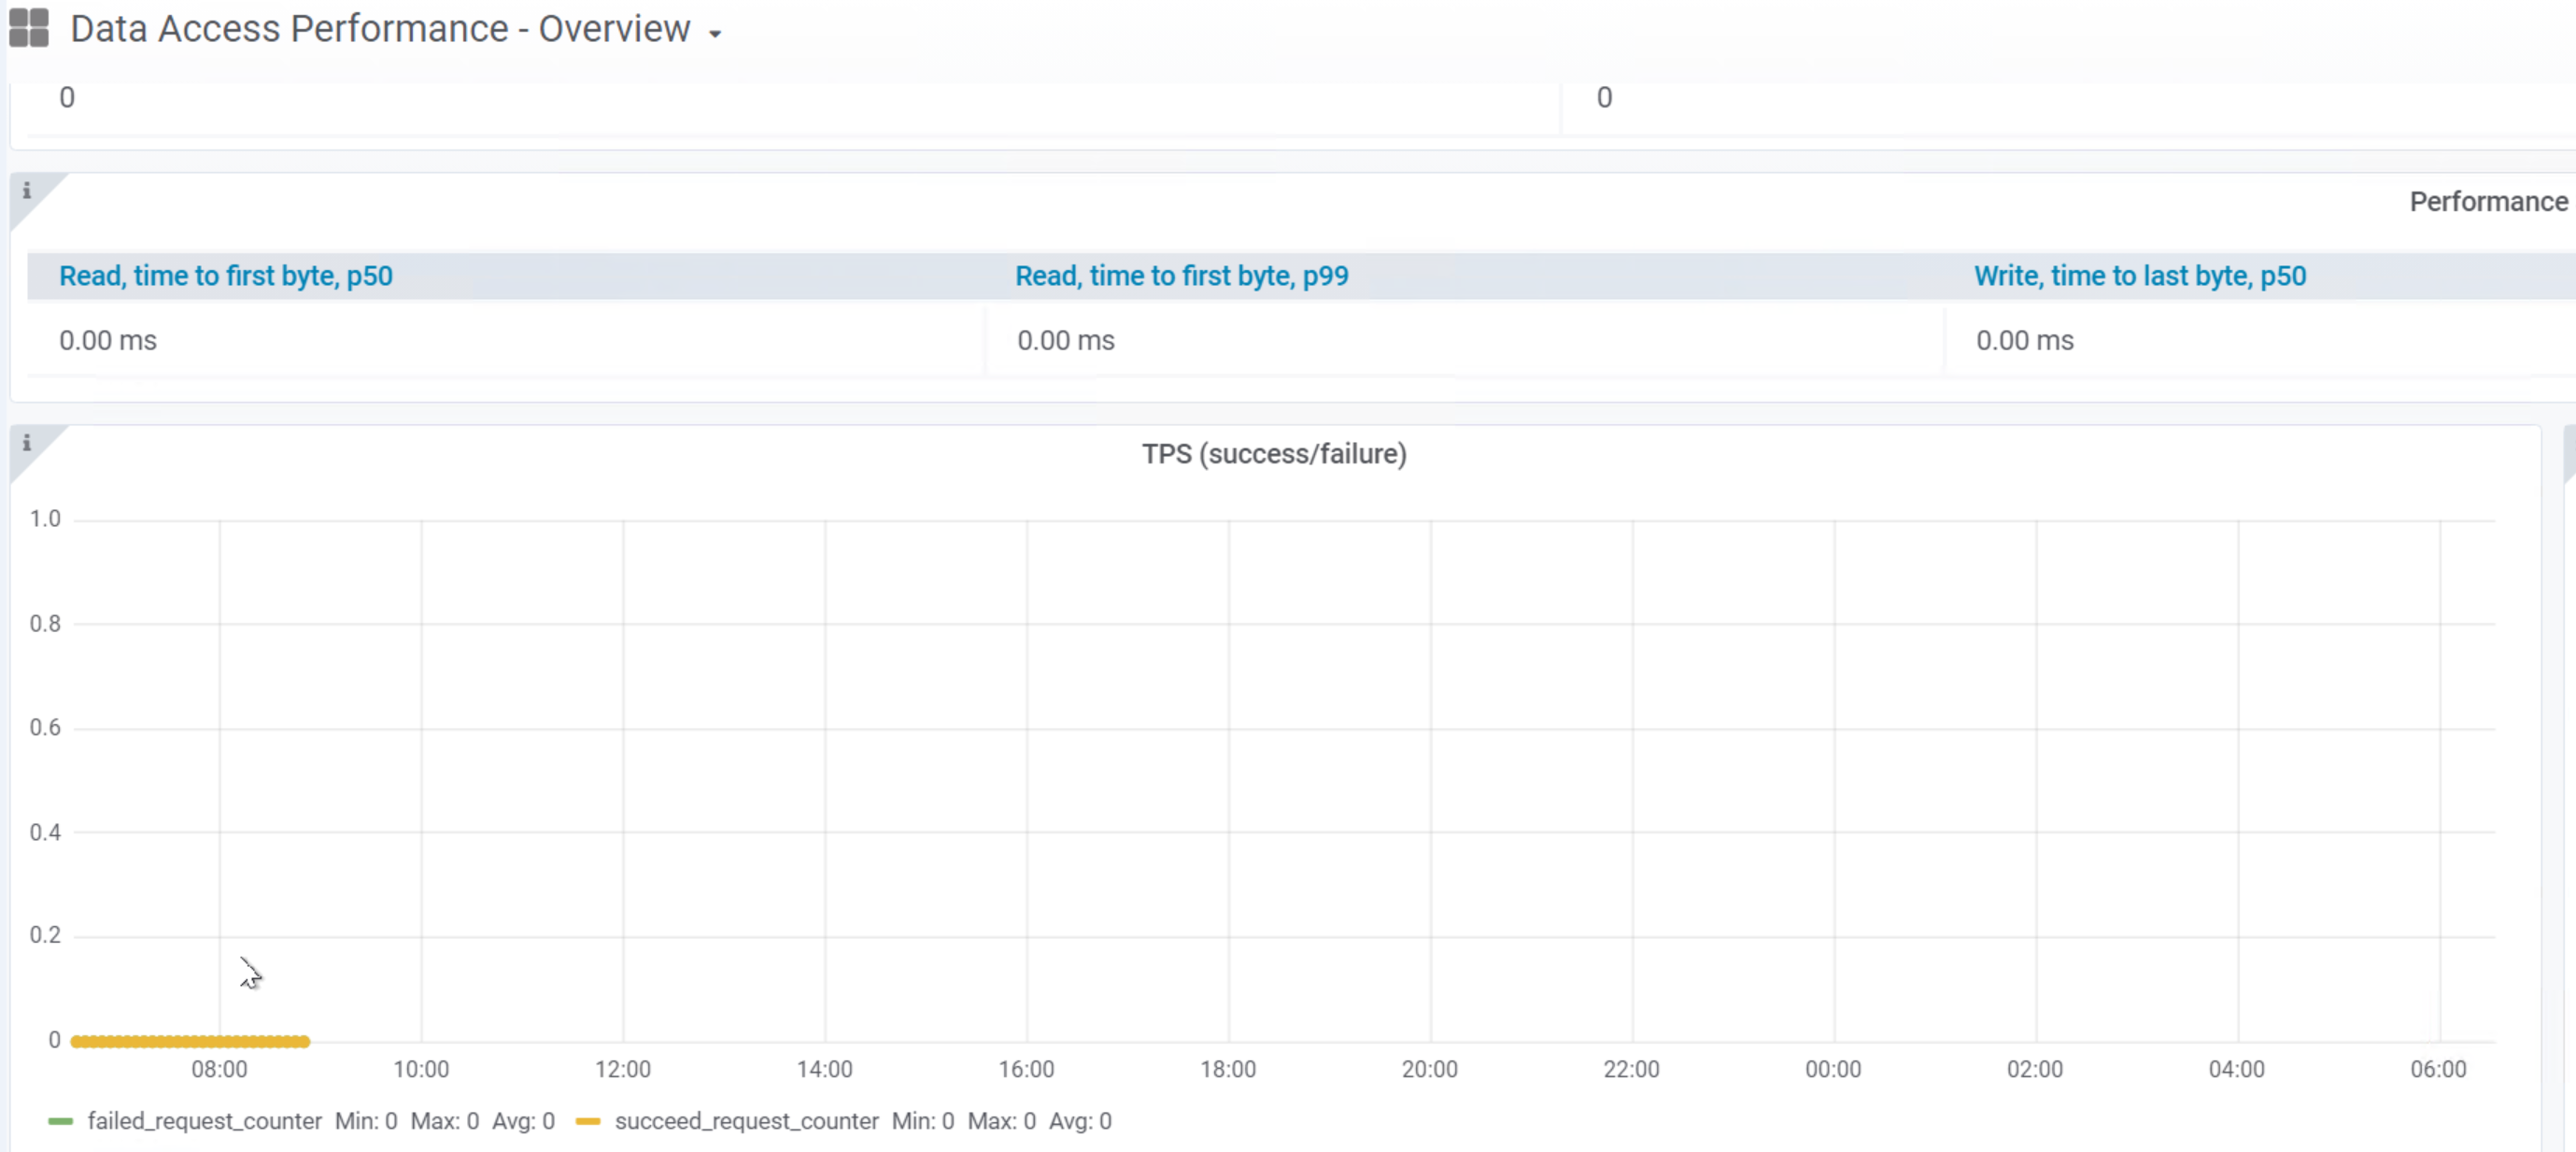This screenshot has width=2576, height=1152.
Task: Hide the succeed_request_counter line via its yellow marker
Action: tap(590, 1120)
